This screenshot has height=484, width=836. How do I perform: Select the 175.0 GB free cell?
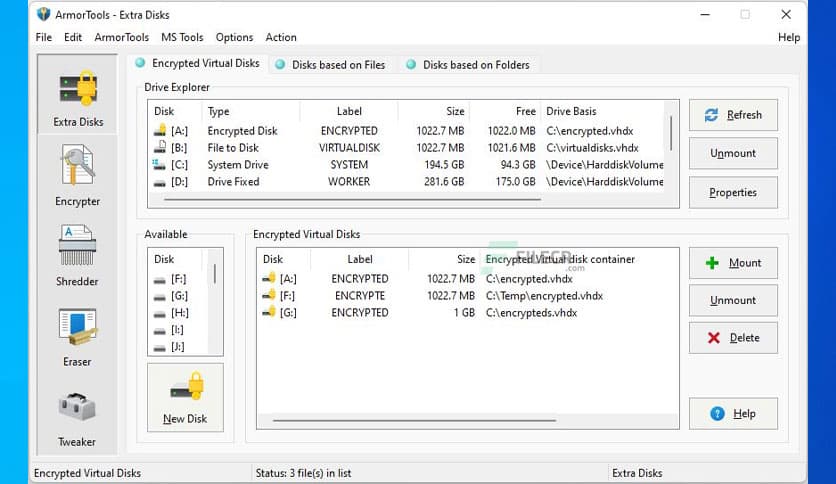515,182
